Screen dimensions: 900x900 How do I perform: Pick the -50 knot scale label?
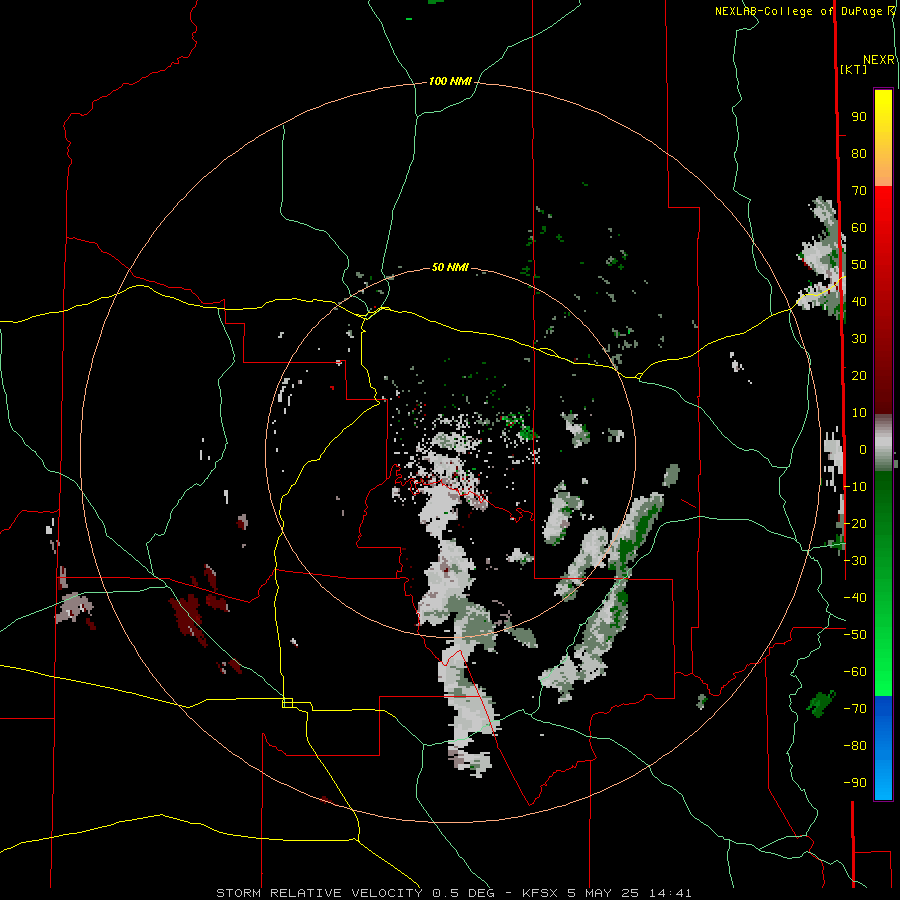[x=855, y=635]
